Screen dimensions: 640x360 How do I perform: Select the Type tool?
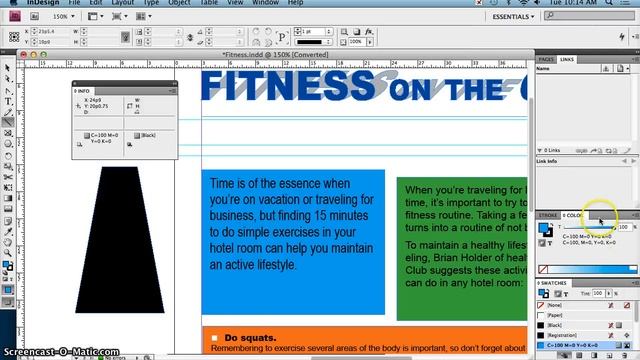[x=8, y=101]
